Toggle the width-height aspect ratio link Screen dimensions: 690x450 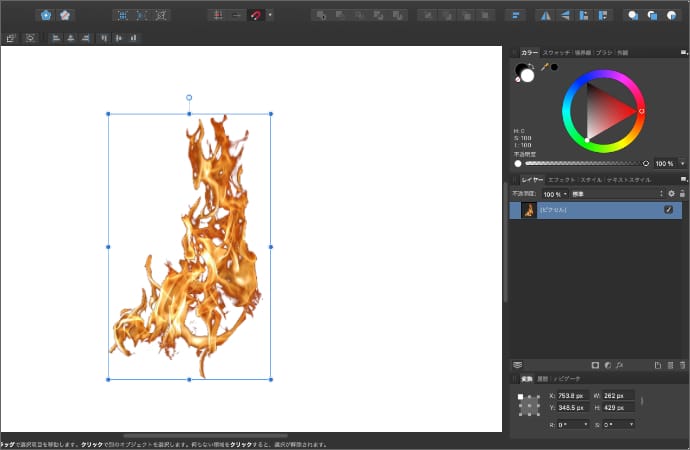[x=642, y=402]
